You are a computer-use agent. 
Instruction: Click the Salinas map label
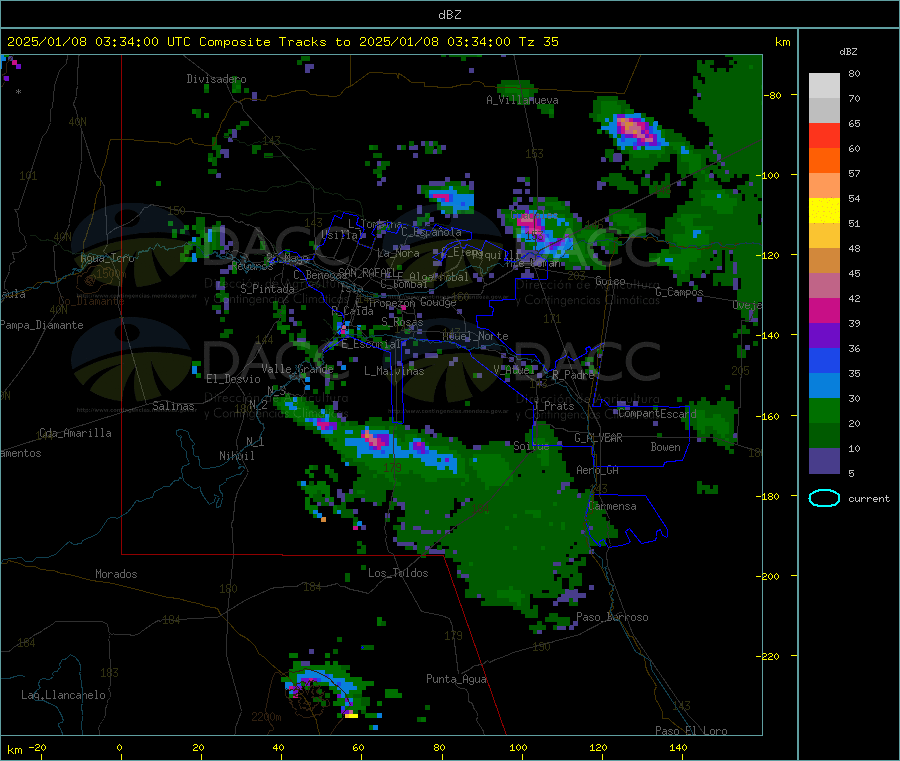pyautogui.click(x=173, y=406)
